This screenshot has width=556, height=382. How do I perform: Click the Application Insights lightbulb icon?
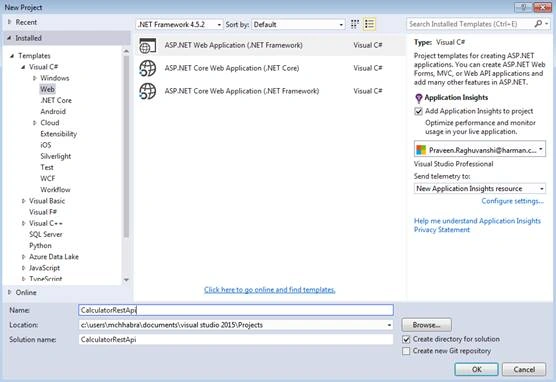(418, 98)
